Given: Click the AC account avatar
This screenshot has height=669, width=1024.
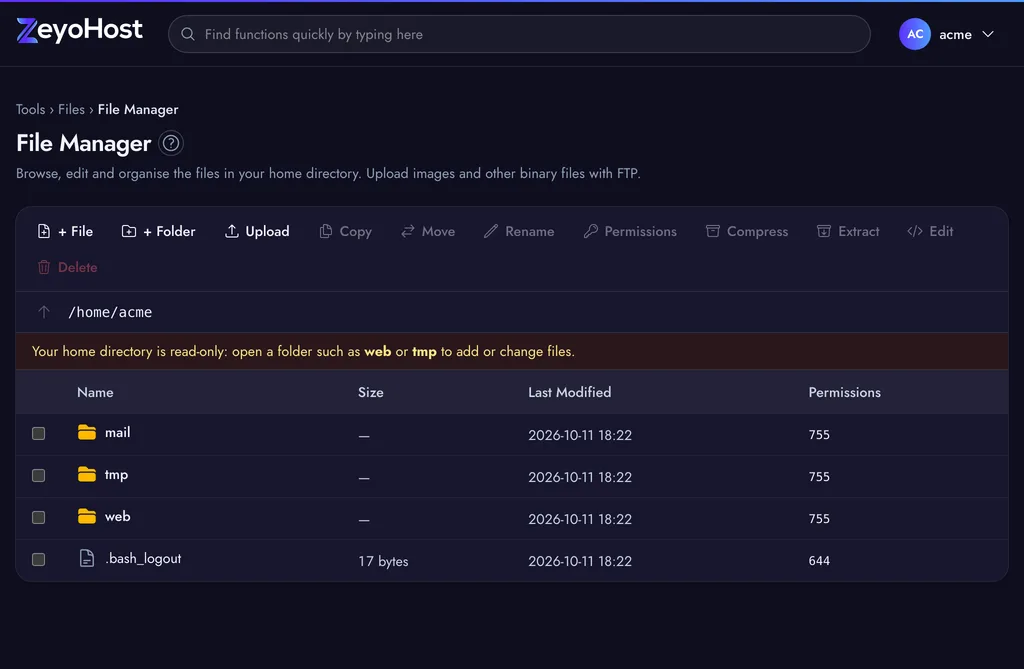Looking at the screenshot, I should tap(914, 34).
